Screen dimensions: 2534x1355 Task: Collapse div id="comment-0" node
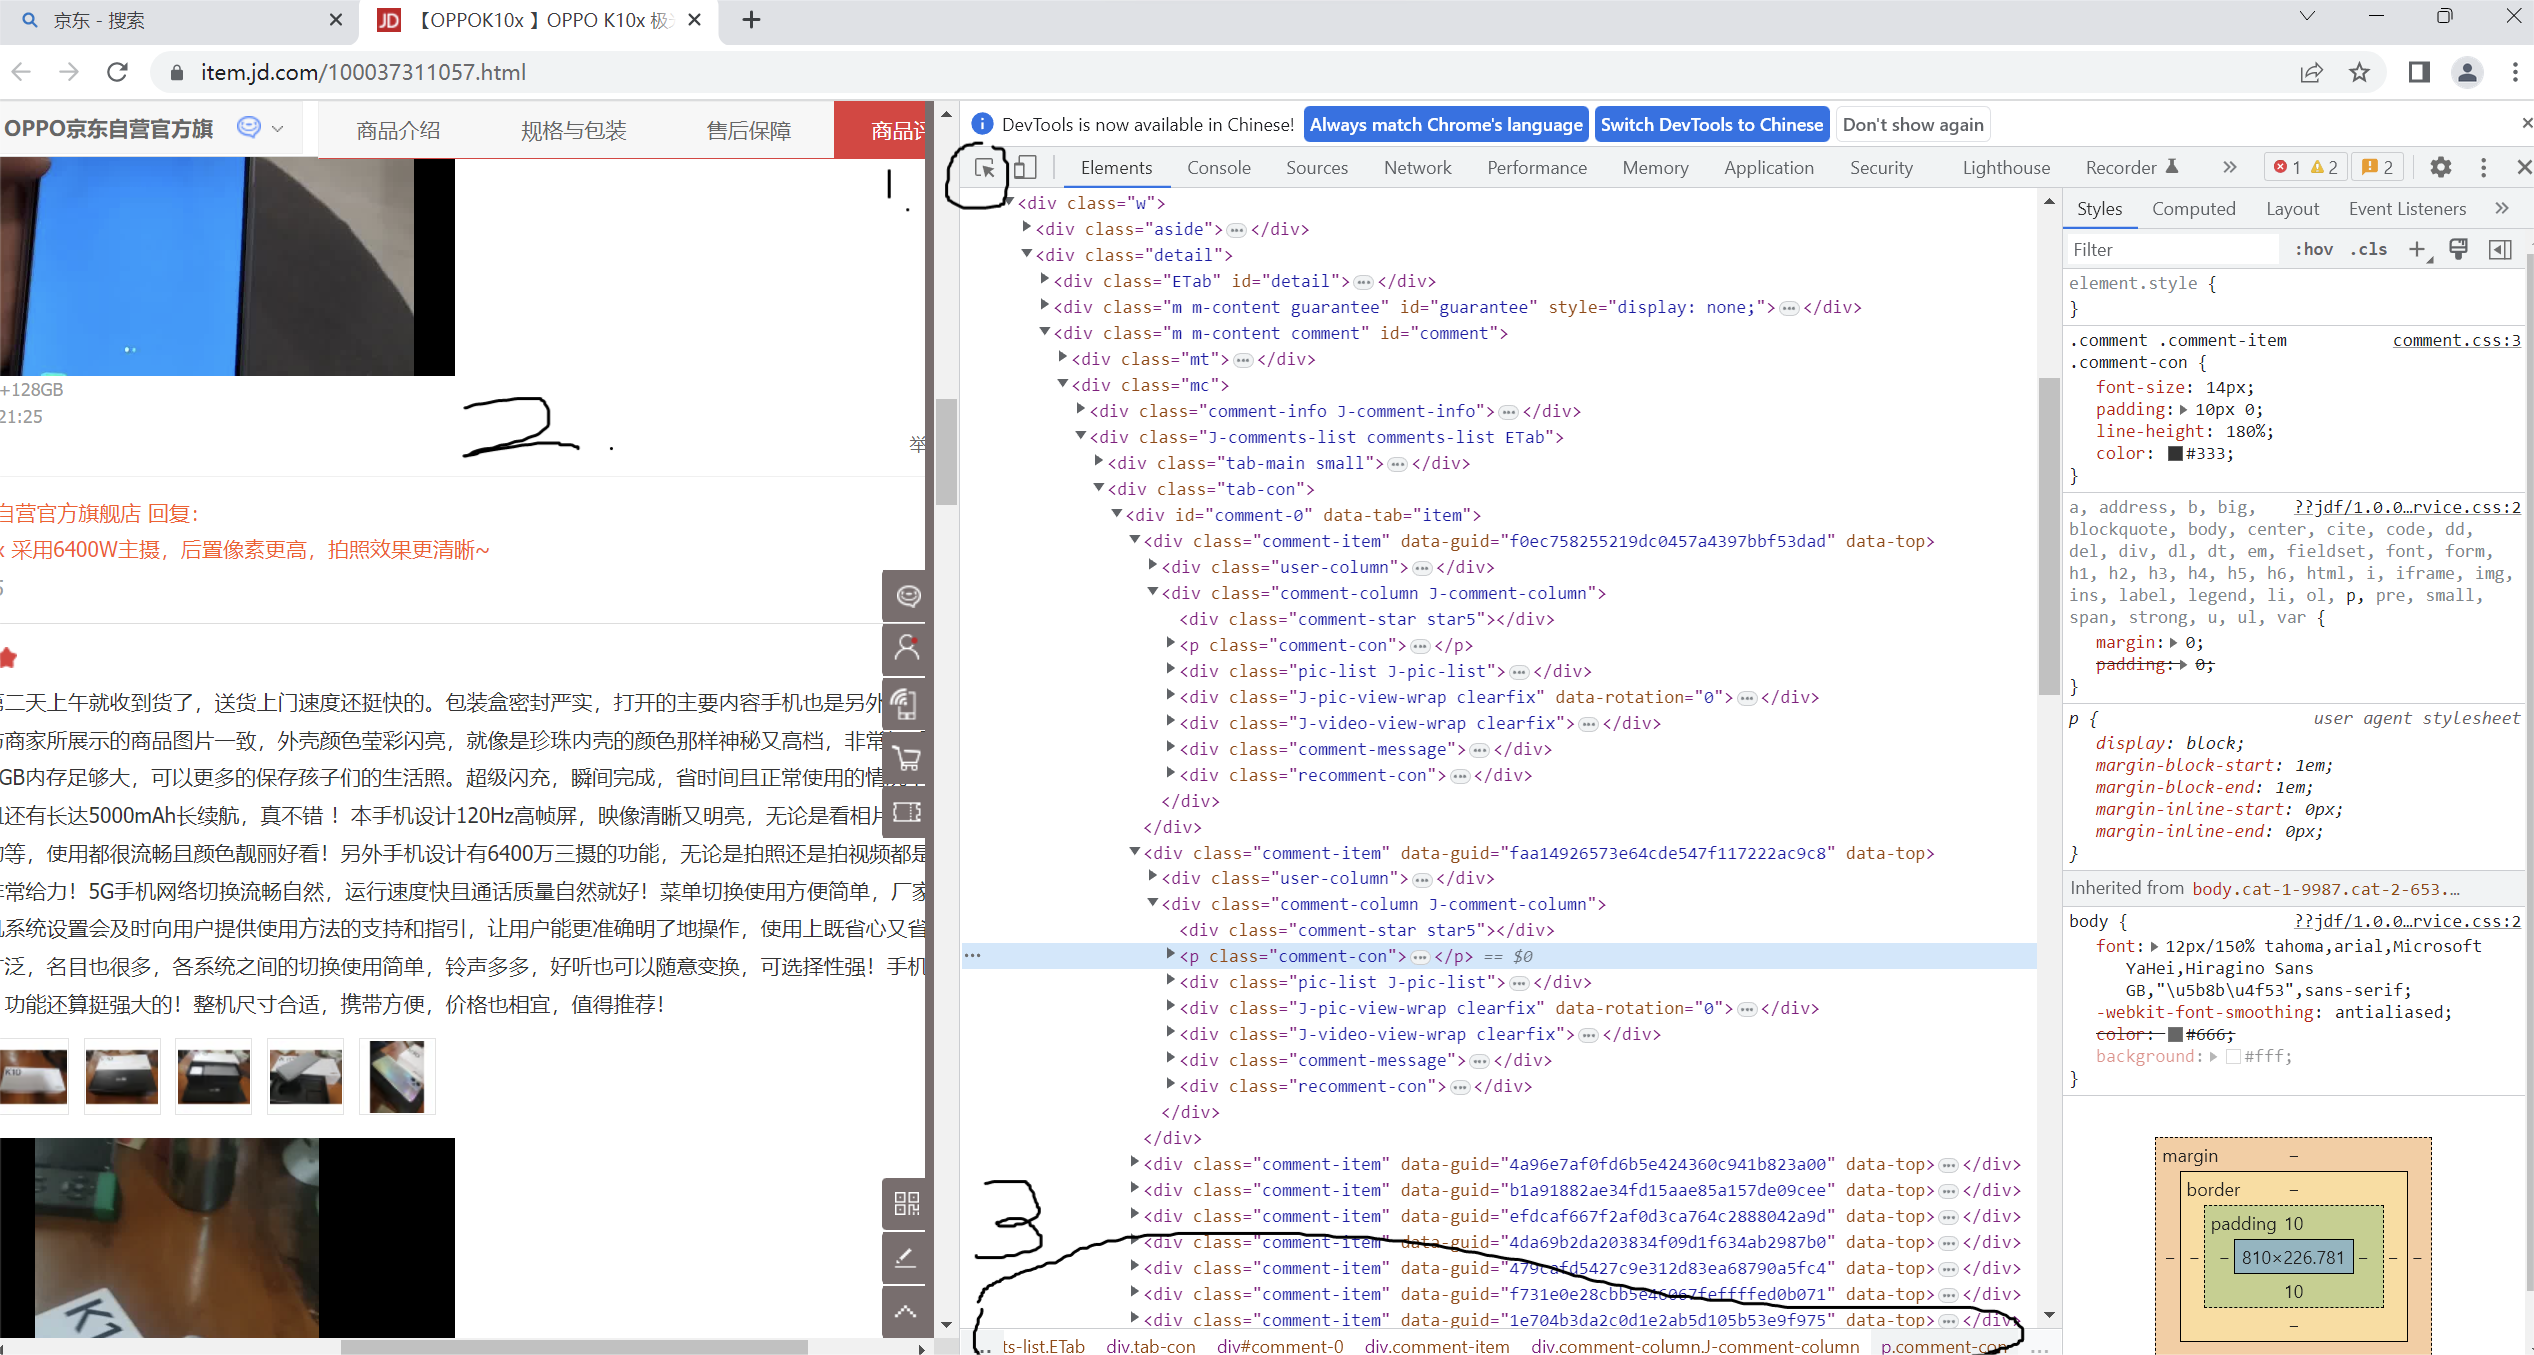[x=1117, y=514]
